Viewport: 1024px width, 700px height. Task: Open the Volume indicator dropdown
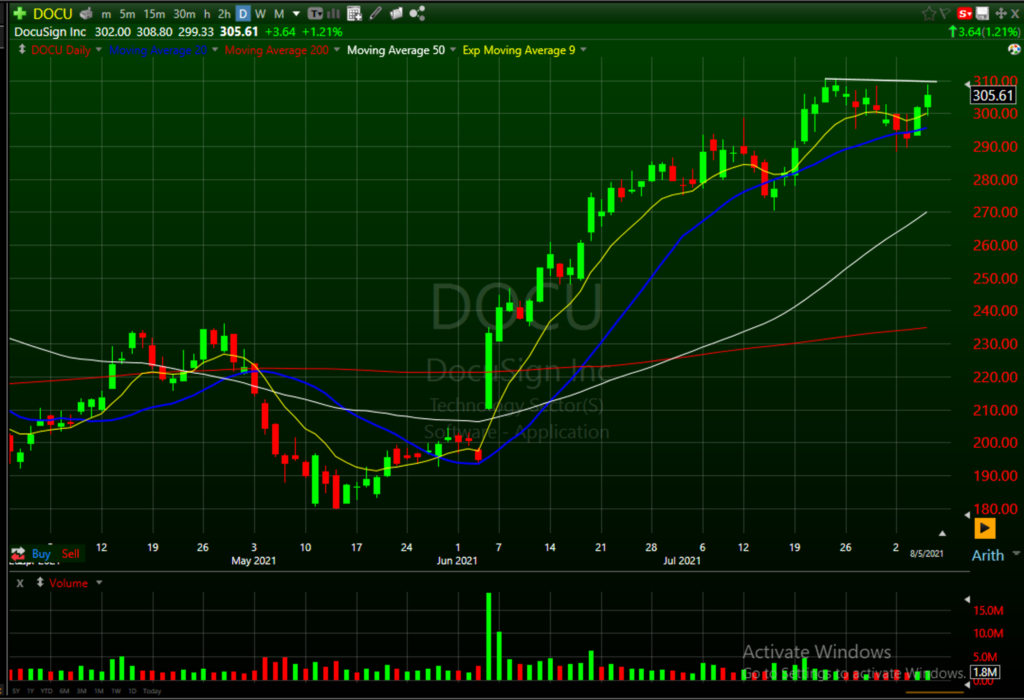pyautogui.click(x=99, y=582)
